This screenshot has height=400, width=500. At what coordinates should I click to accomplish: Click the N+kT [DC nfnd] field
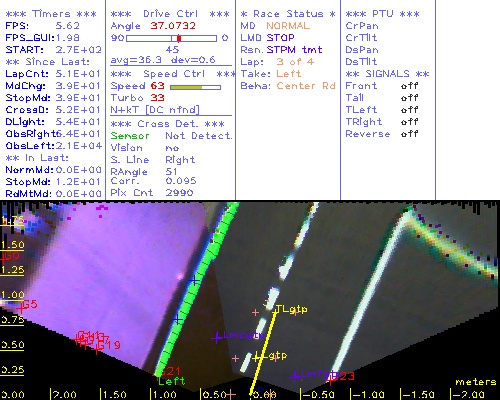155,110
